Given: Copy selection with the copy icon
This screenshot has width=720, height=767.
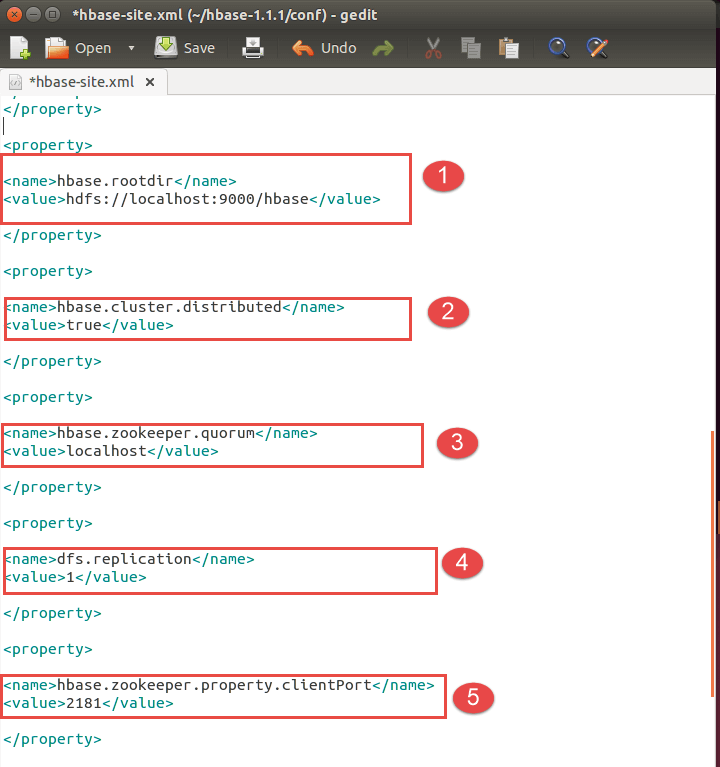Looking at the screenshot, I should pos(471,47).
